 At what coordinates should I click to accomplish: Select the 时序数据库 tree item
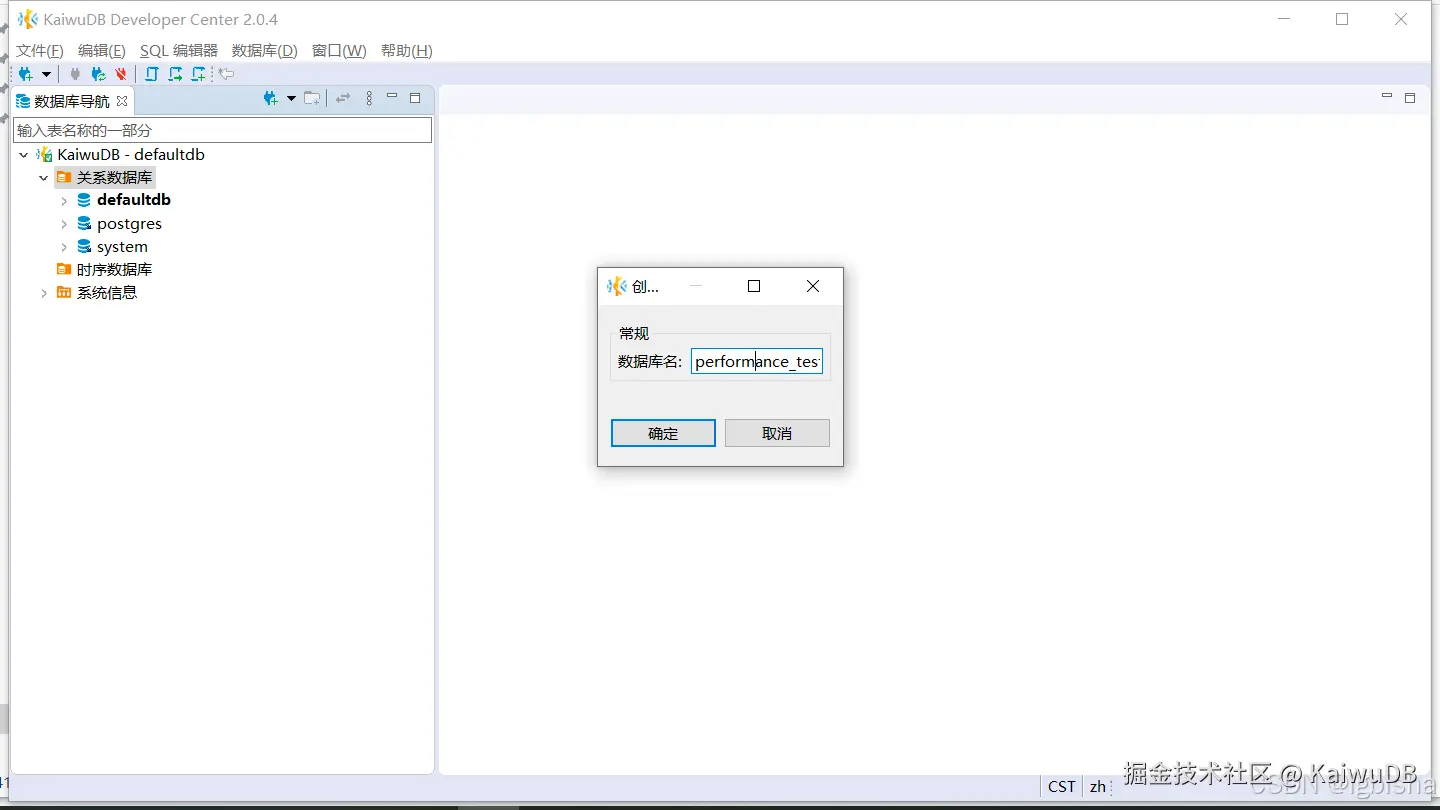[x=115, y=270]
